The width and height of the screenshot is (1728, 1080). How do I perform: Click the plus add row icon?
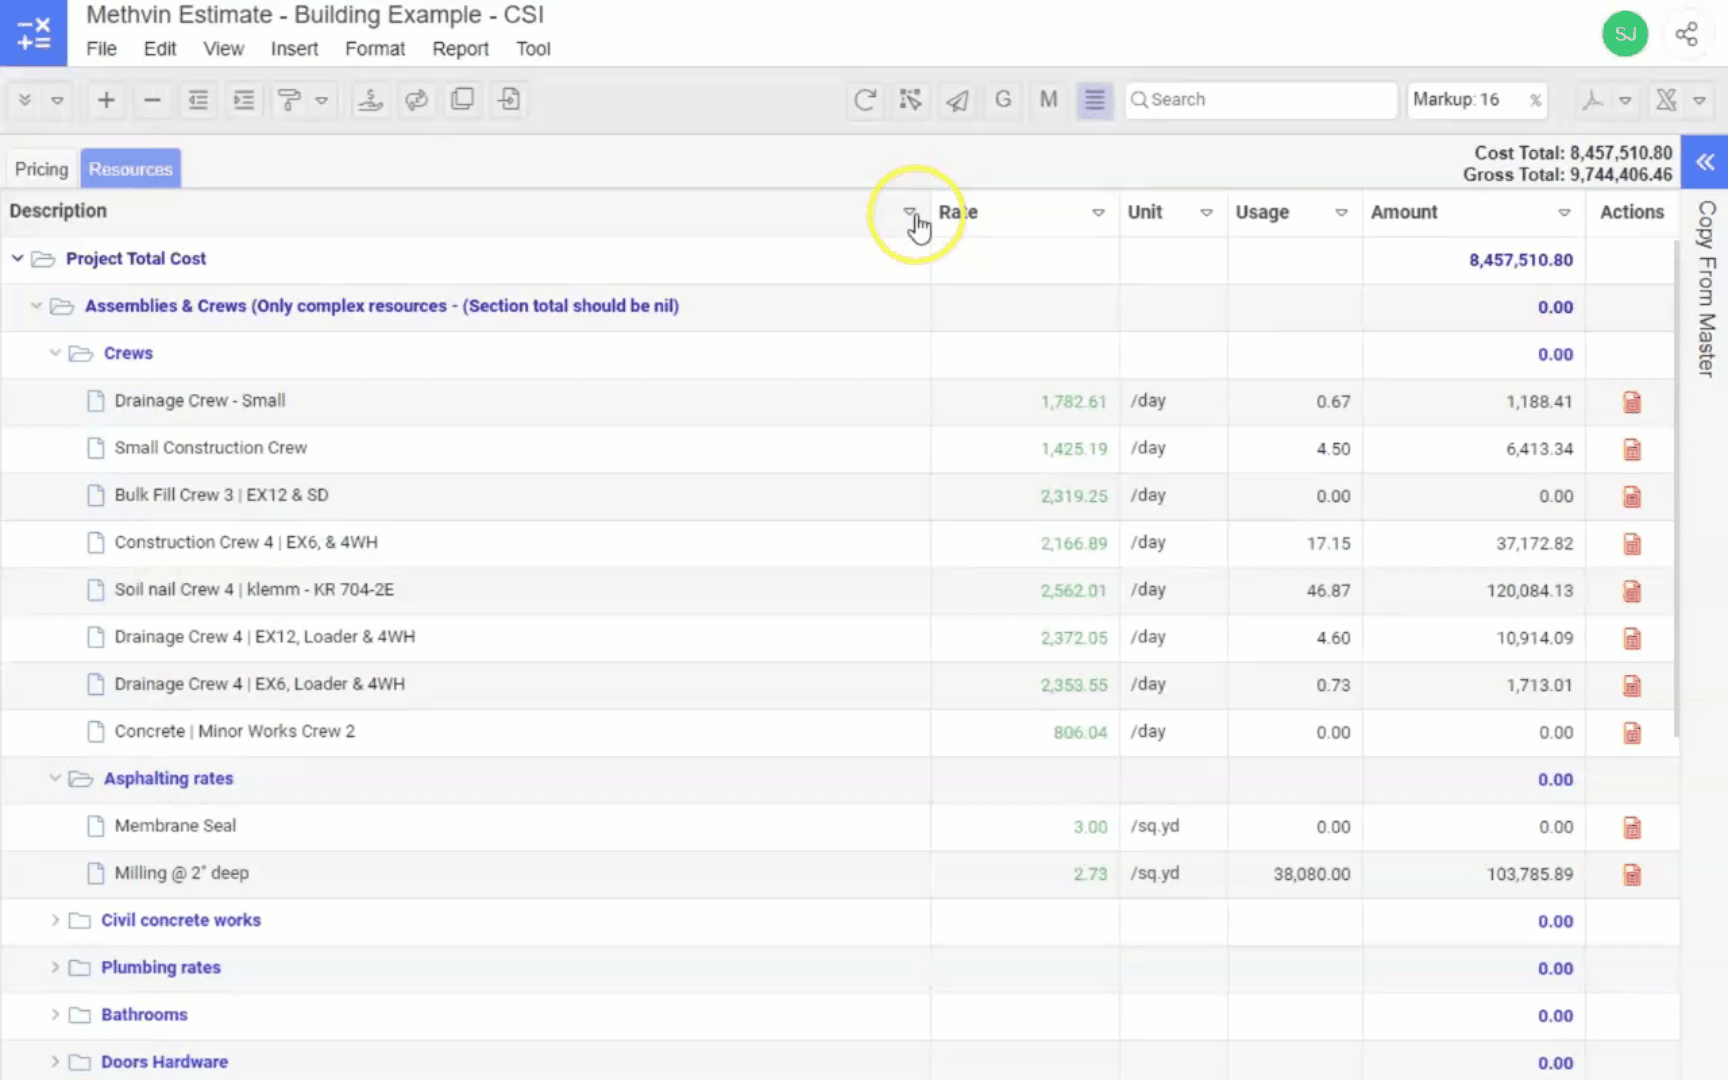pos(106,100)
